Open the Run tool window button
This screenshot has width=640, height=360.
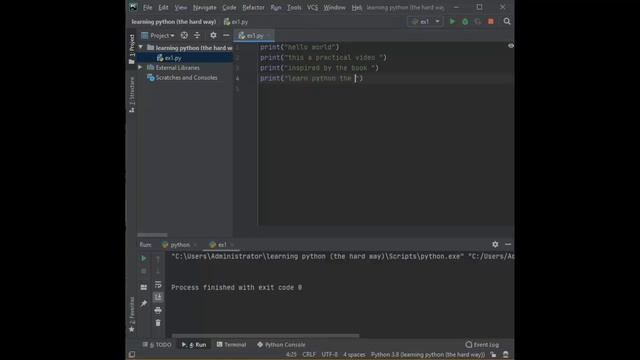pos(194,345)
